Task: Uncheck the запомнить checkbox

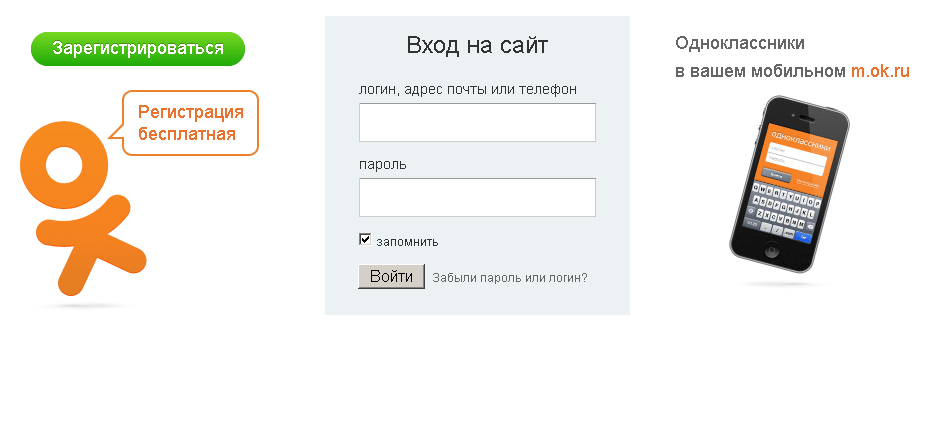Action: [365, 240]
